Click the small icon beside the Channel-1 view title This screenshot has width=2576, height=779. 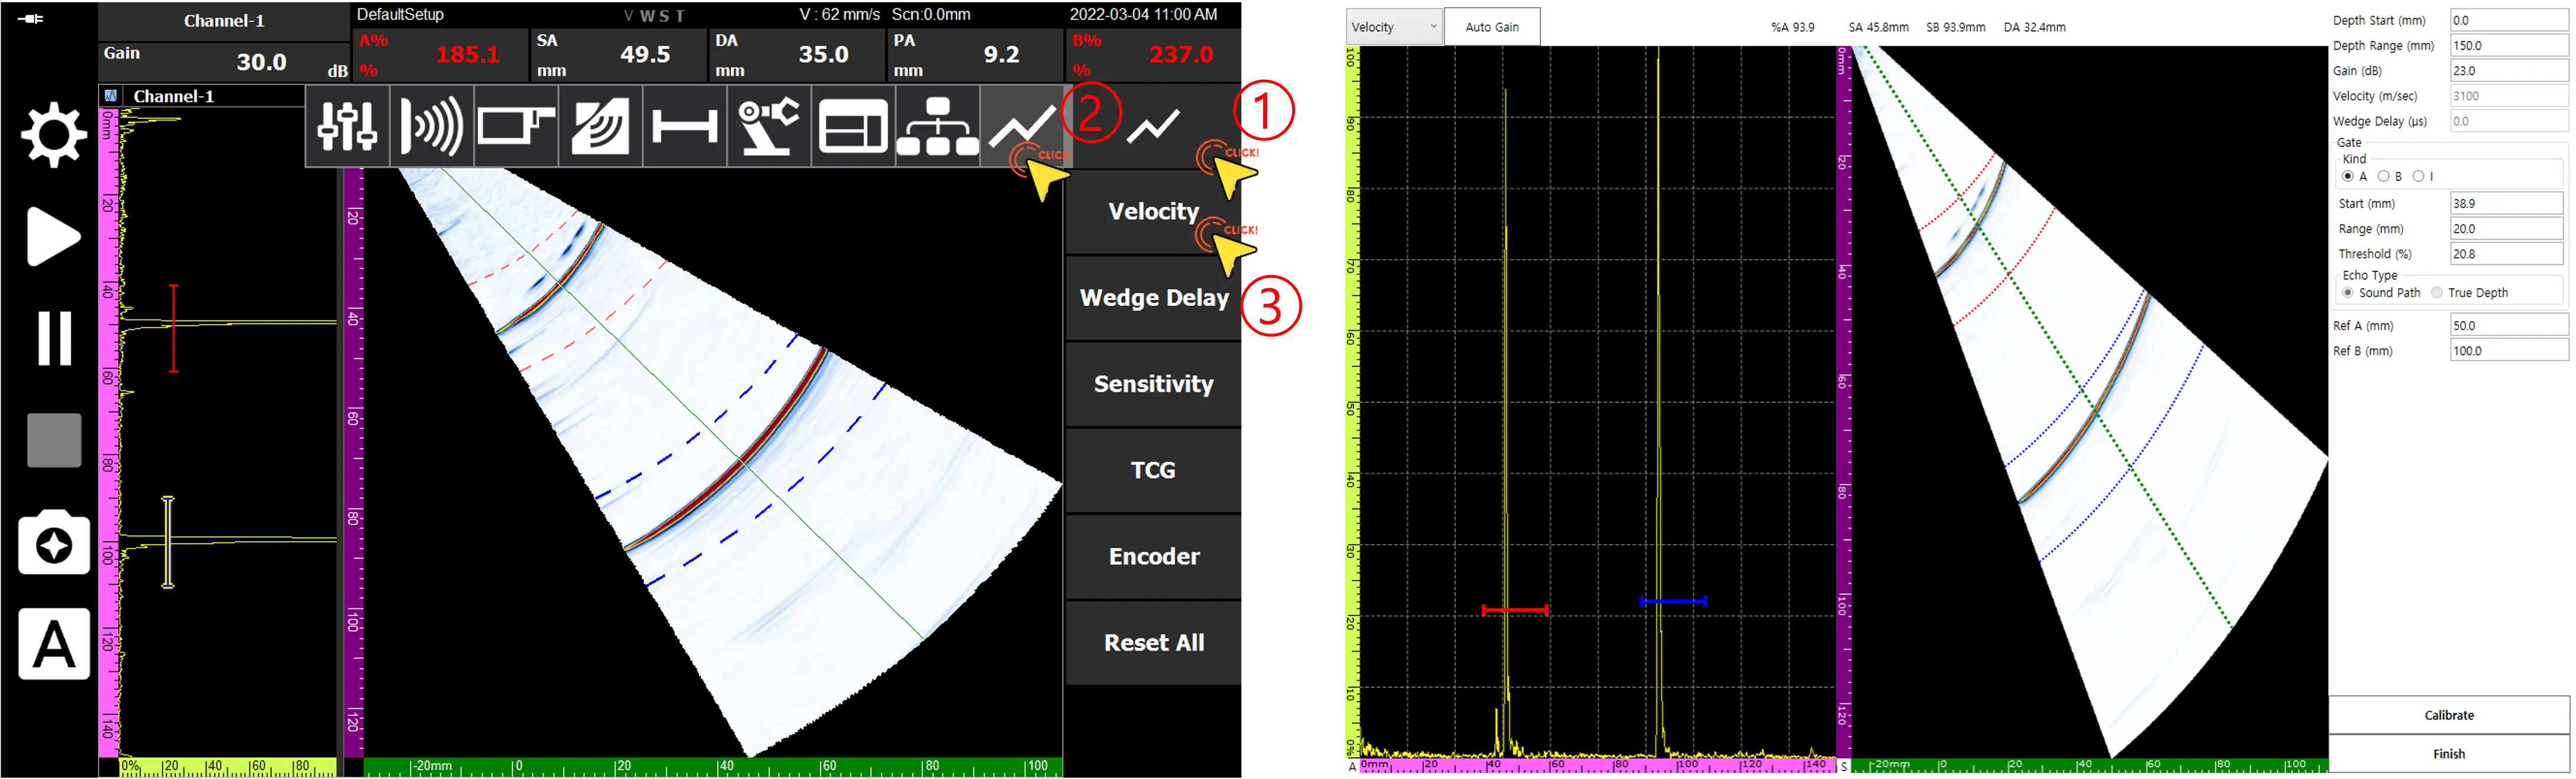111,96
